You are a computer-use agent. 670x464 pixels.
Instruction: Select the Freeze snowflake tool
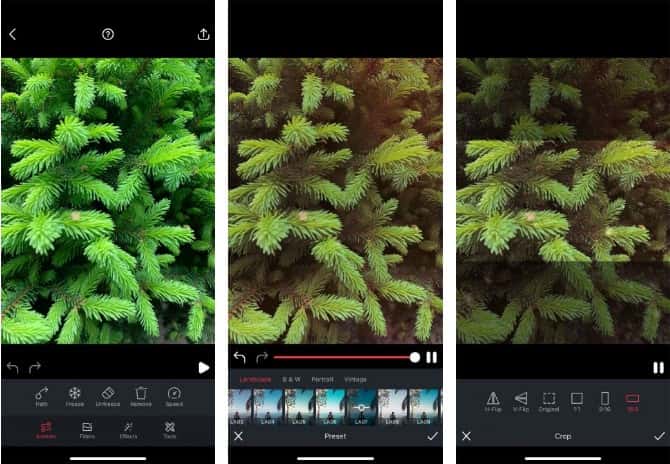(75, 396)
